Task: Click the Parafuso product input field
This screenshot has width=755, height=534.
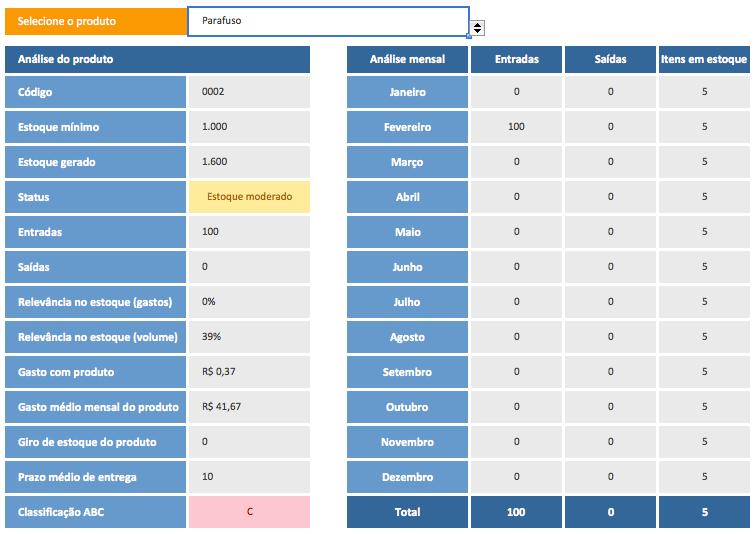Action: tap(328, 21)
